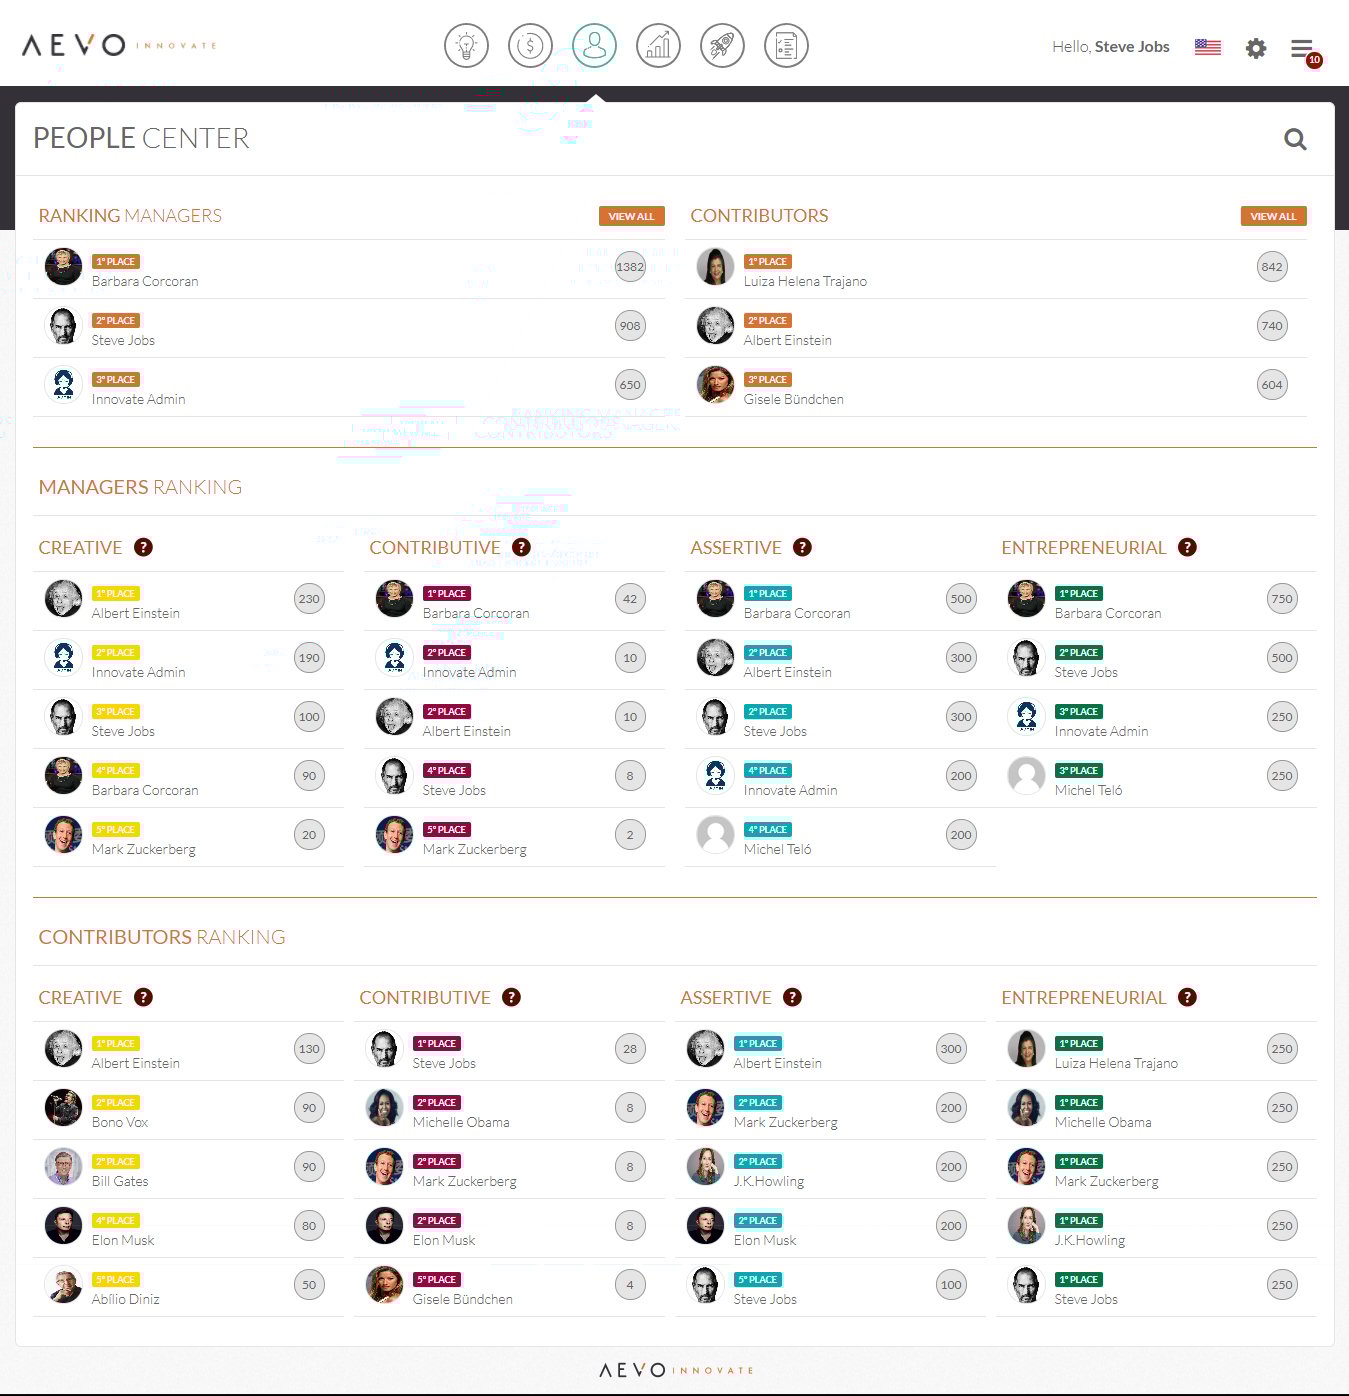Viewport: 1349px width, 1396px height.
Task: Select Michel Teló name under Managers Assertive
Action: 777,850
